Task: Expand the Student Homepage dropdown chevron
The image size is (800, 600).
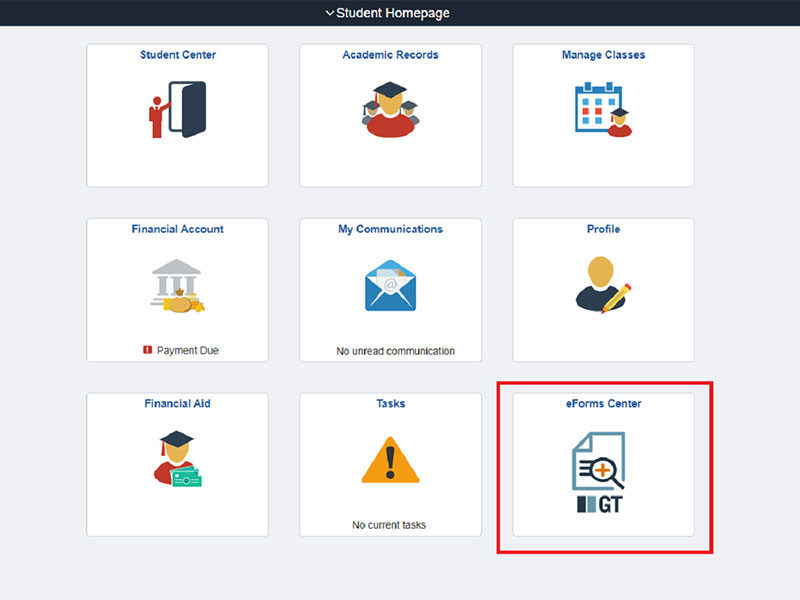Action: pyautogui.click(x=330, y=13)
